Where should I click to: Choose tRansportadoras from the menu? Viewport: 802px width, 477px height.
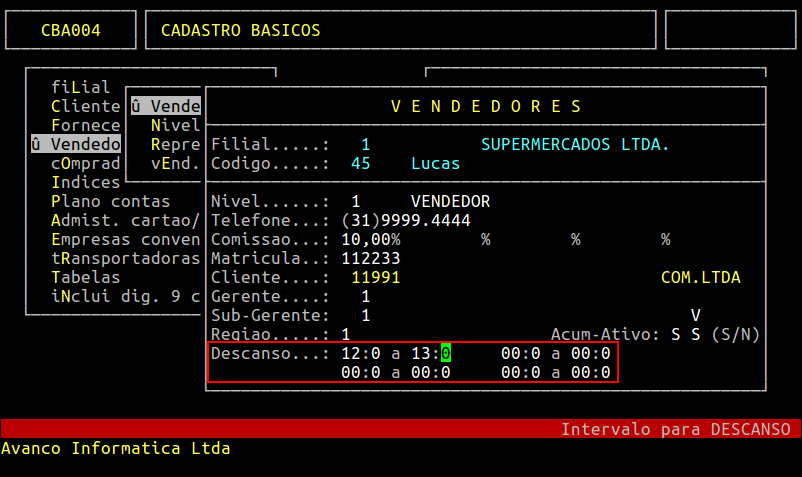(x=125, y=258)
